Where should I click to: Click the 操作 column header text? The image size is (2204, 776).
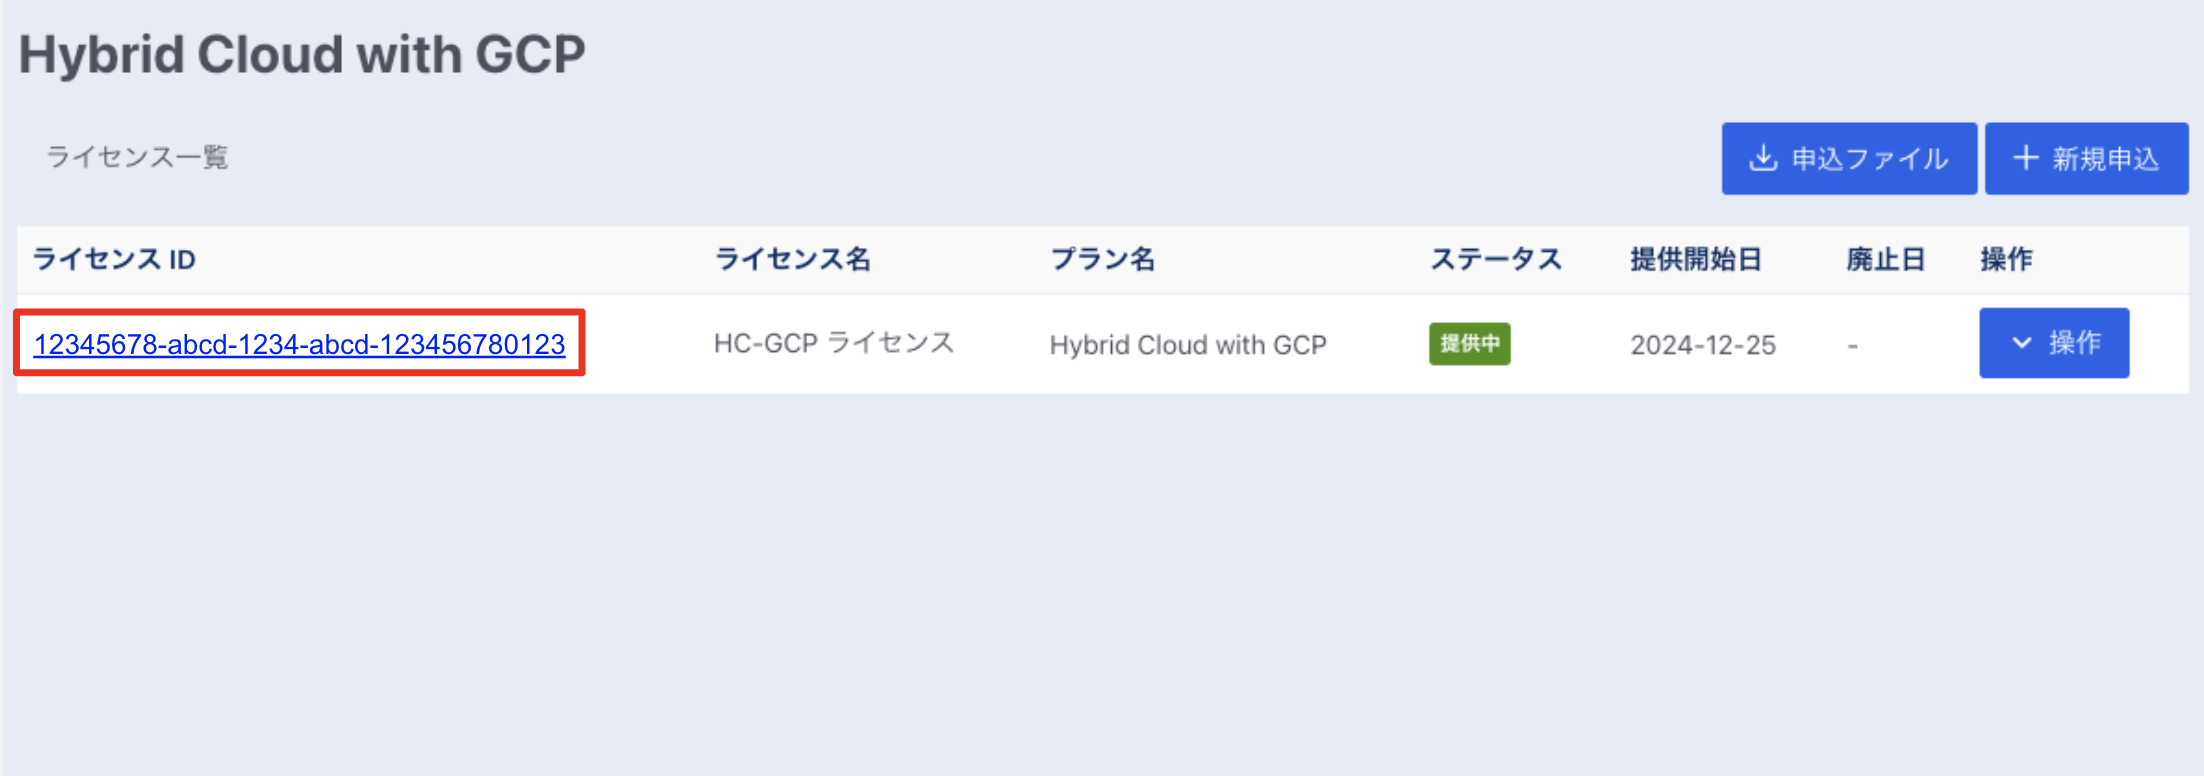2006,260
